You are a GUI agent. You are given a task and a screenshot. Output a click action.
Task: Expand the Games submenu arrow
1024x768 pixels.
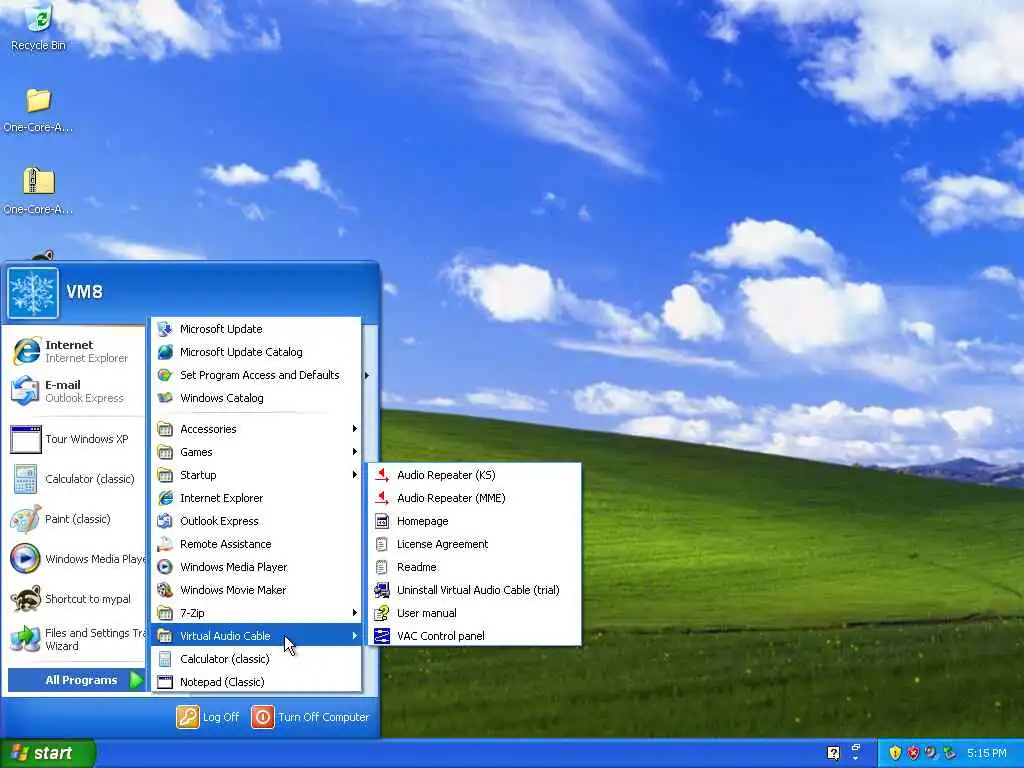(x=355, y=451)
